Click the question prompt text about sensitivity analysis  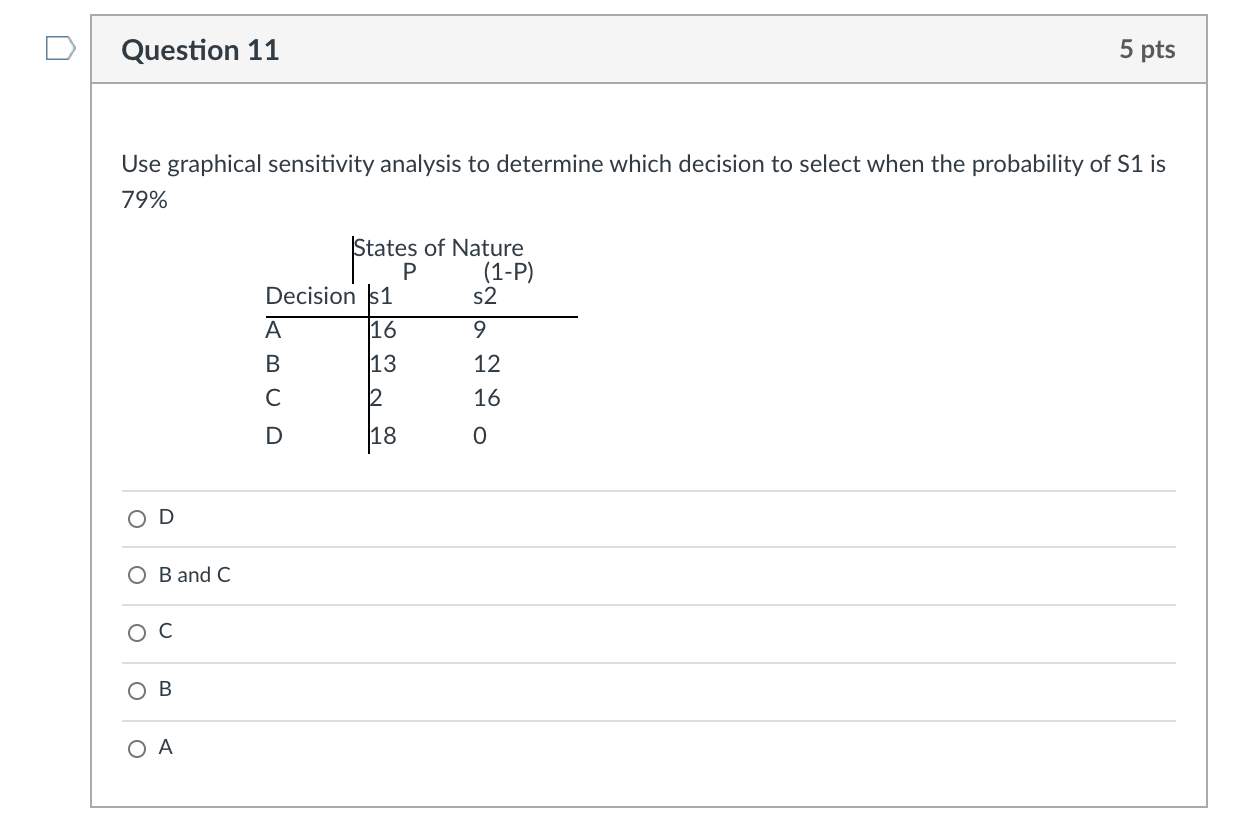pos(642,164)
